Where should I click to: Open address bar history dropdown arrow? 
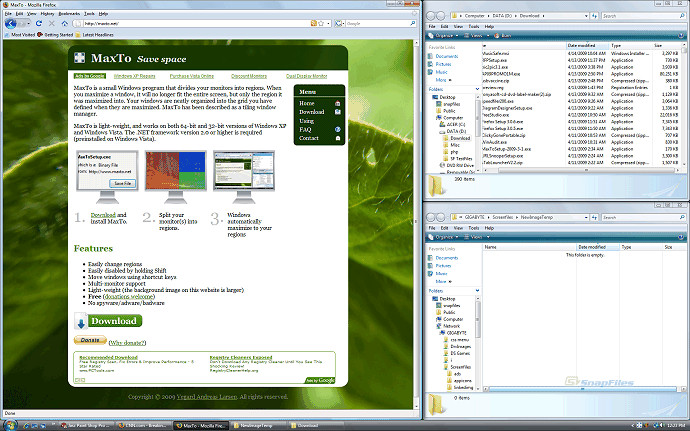click(x=328, y=23)
